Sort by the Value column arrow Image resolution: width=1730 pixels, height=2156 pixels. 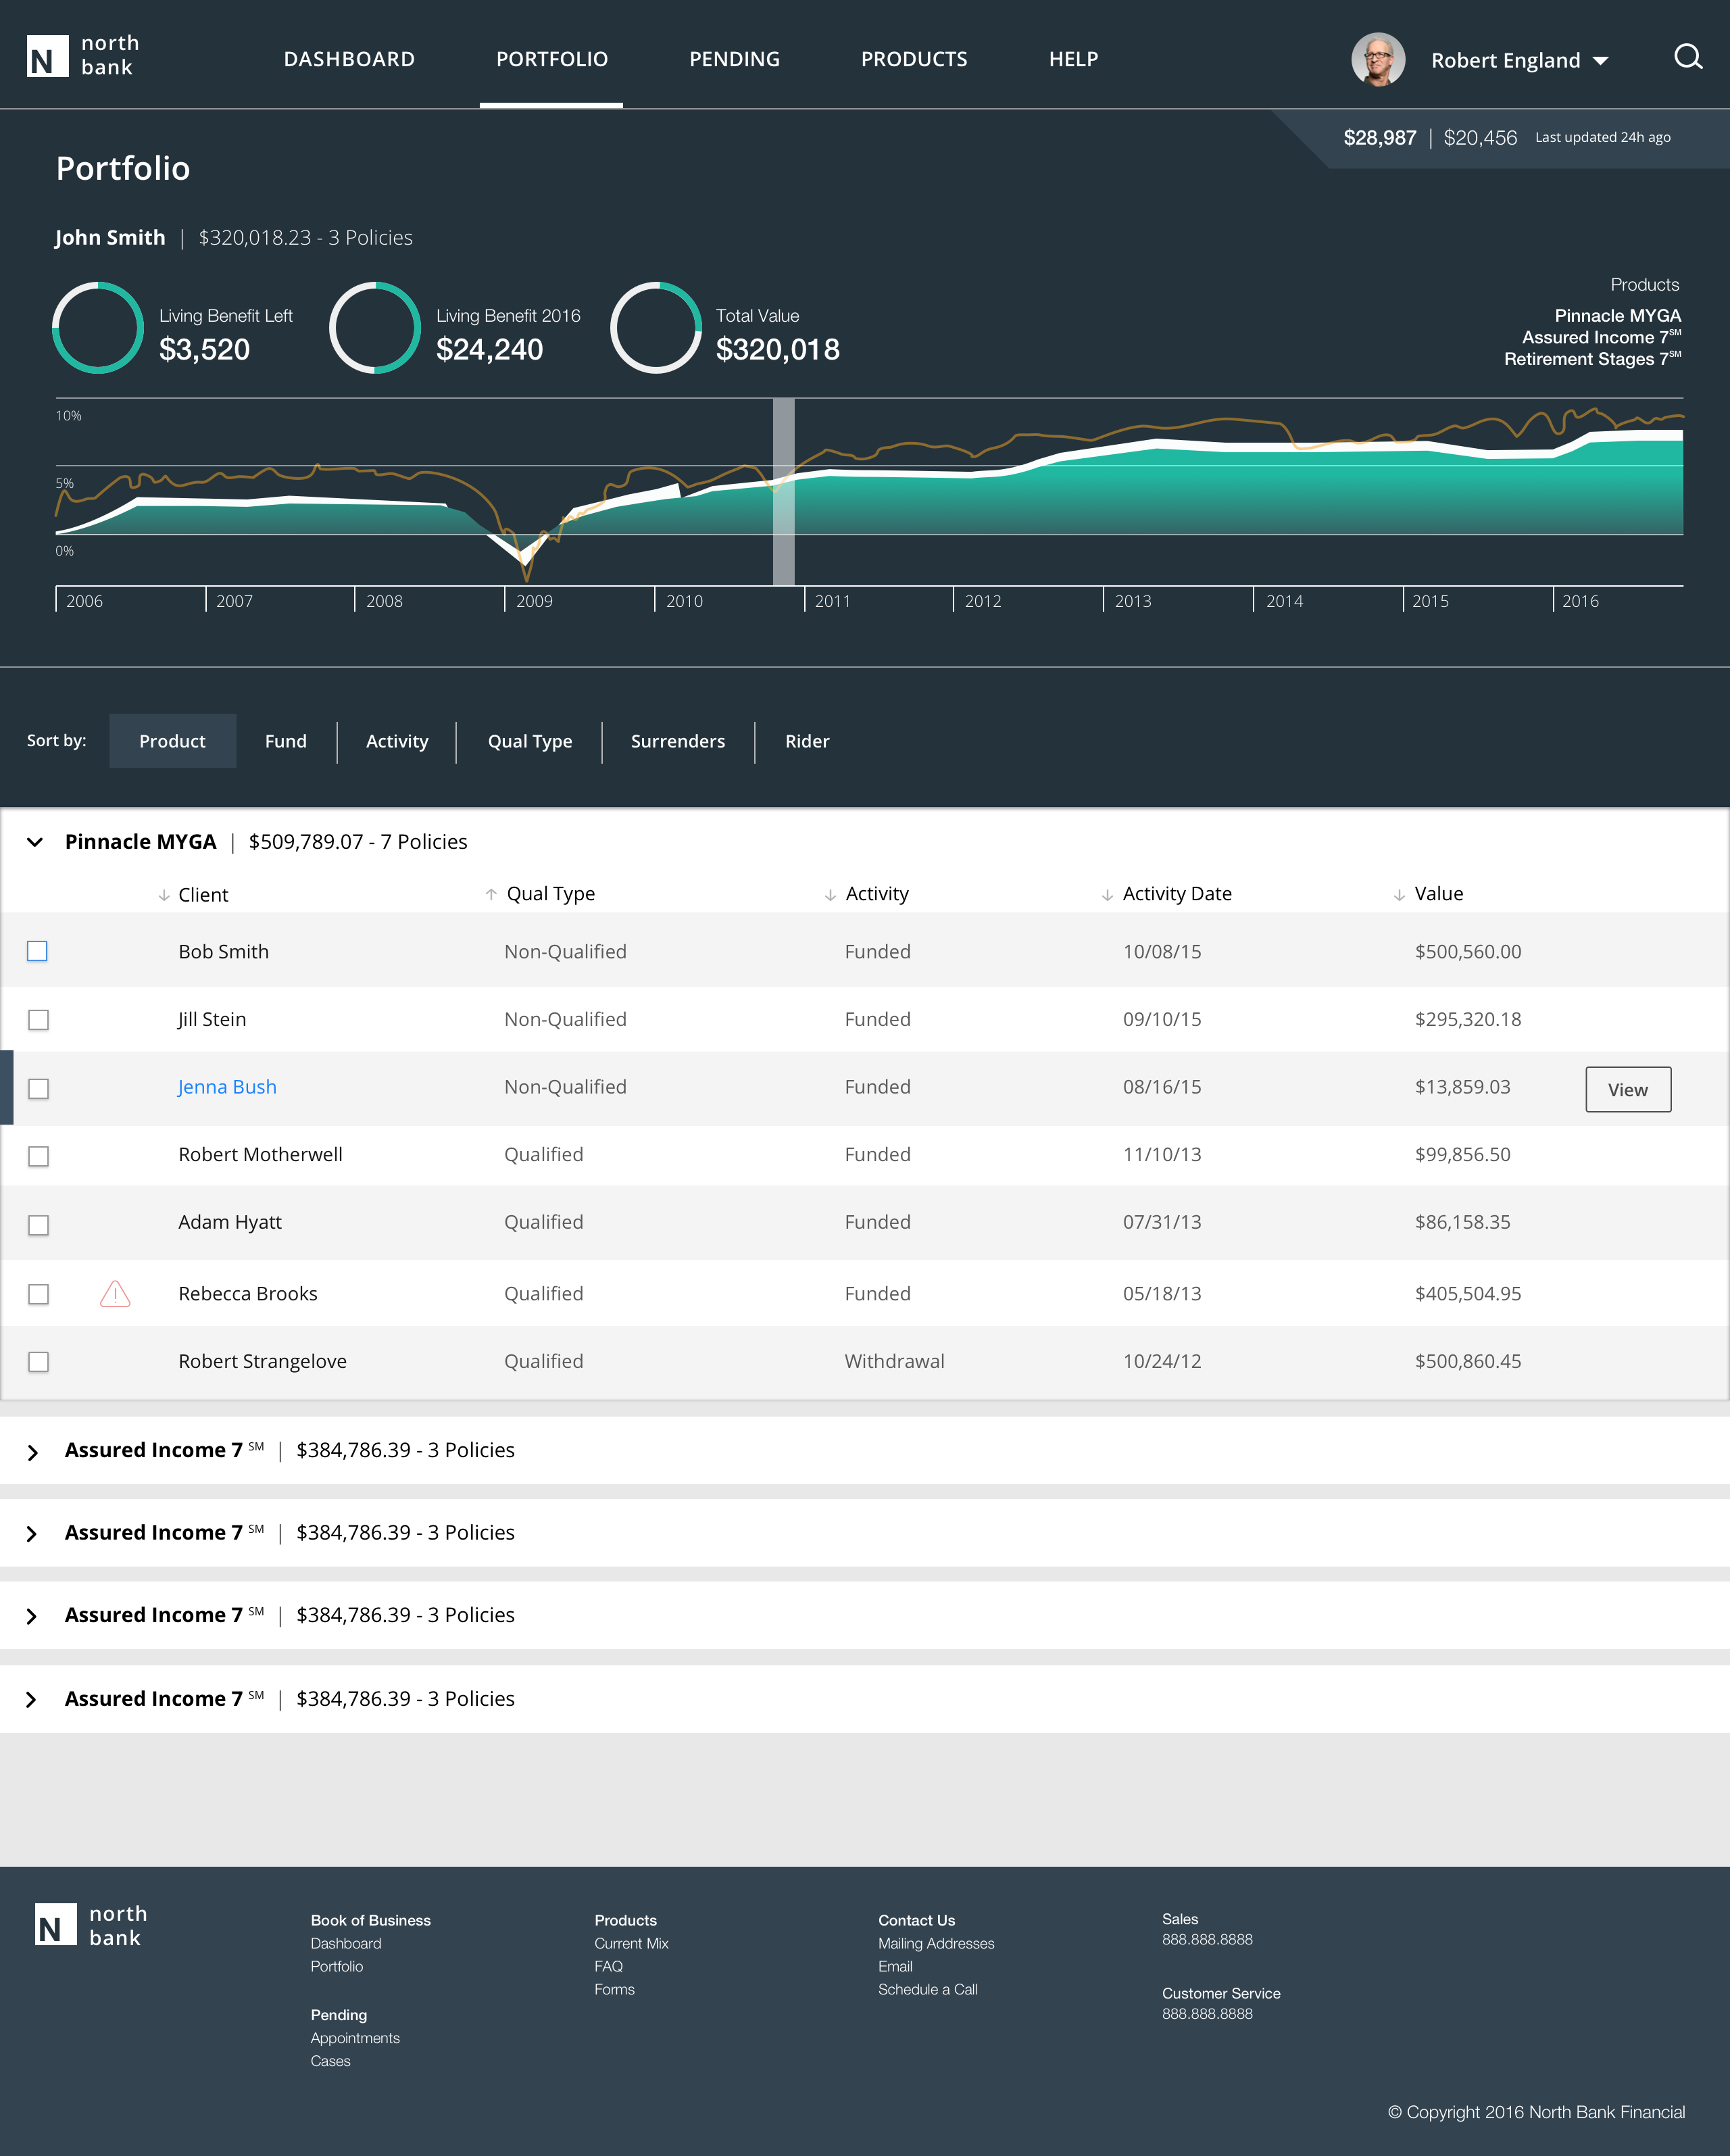(x=1400, y=895)
